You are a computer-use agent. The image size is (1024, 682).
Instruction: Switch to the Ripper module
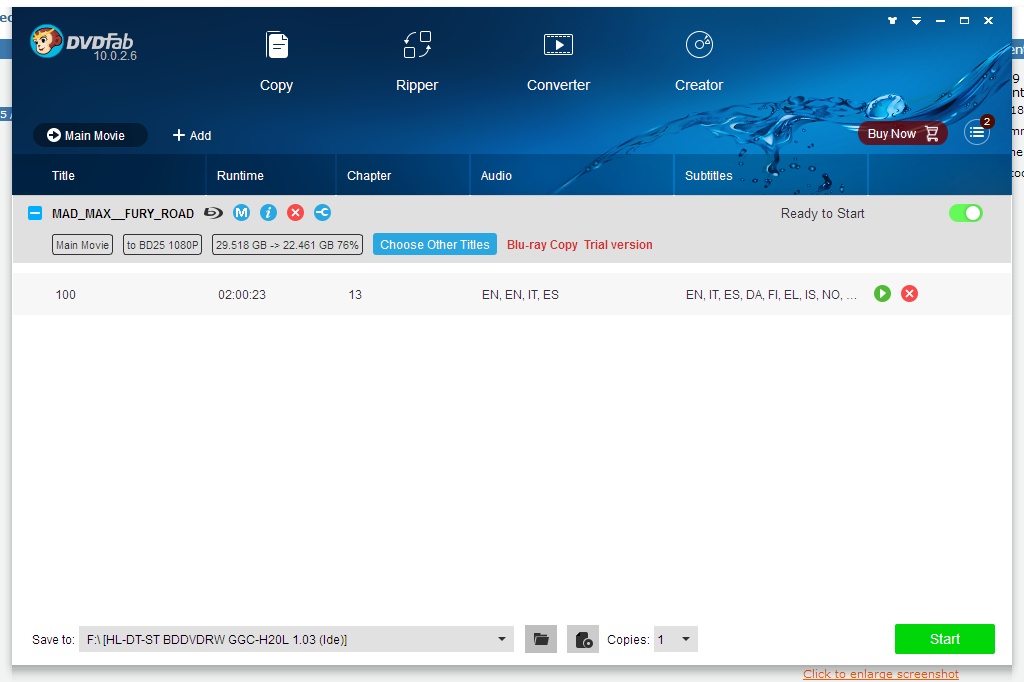(x=416, y=58)
